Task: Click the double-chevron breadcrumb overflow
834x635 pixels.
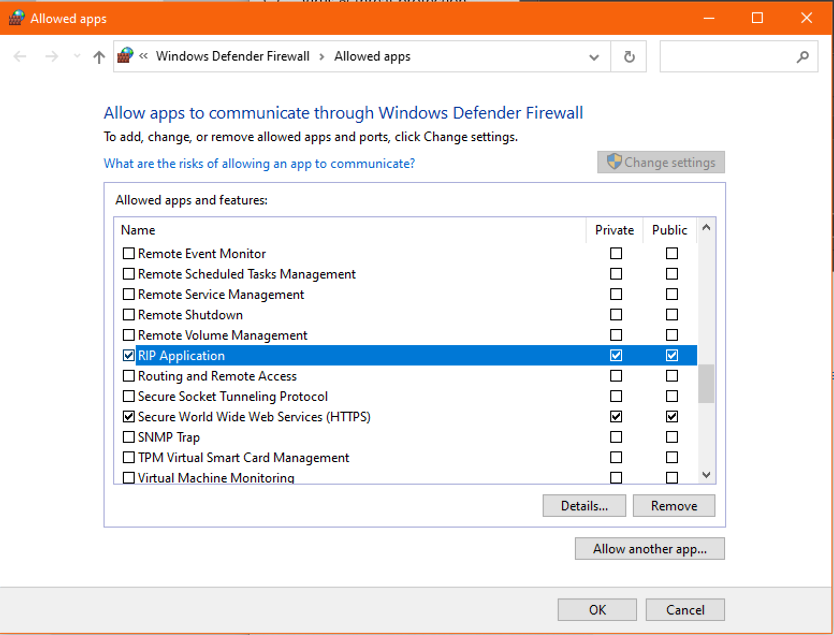Action: click(144, 56)
